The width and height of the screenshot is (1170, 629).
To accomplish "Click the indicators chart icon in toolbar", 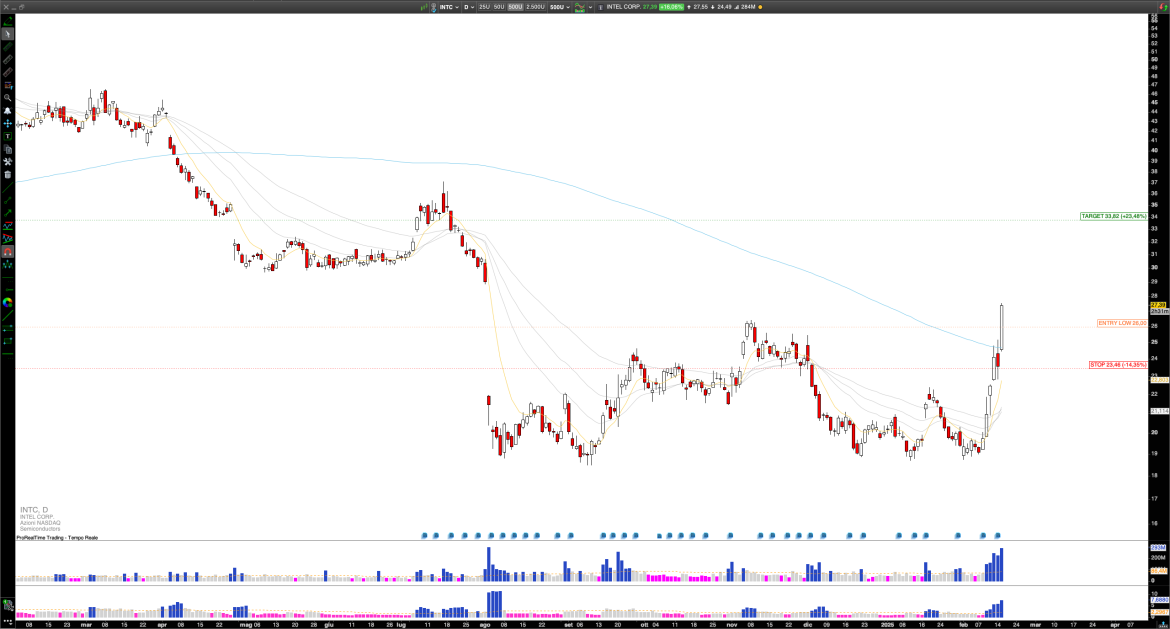I will point(578,7).
